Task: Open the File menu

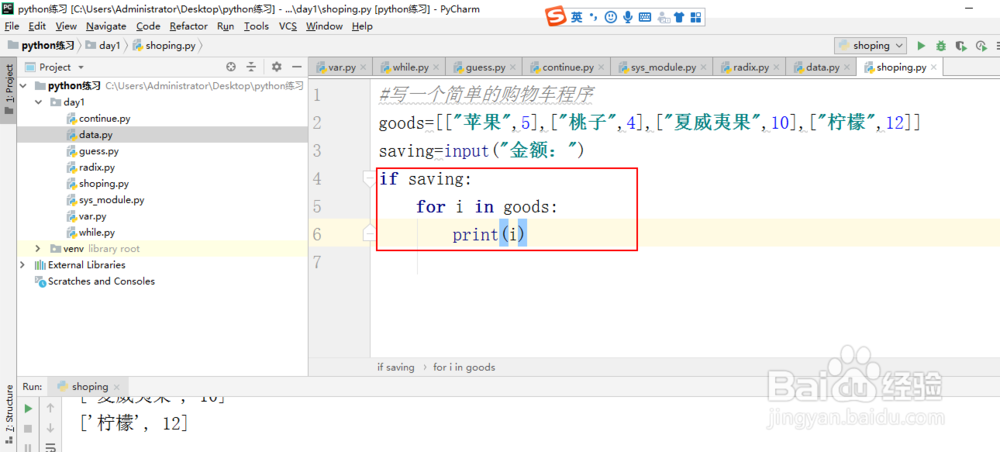Action: pos(11,26)
